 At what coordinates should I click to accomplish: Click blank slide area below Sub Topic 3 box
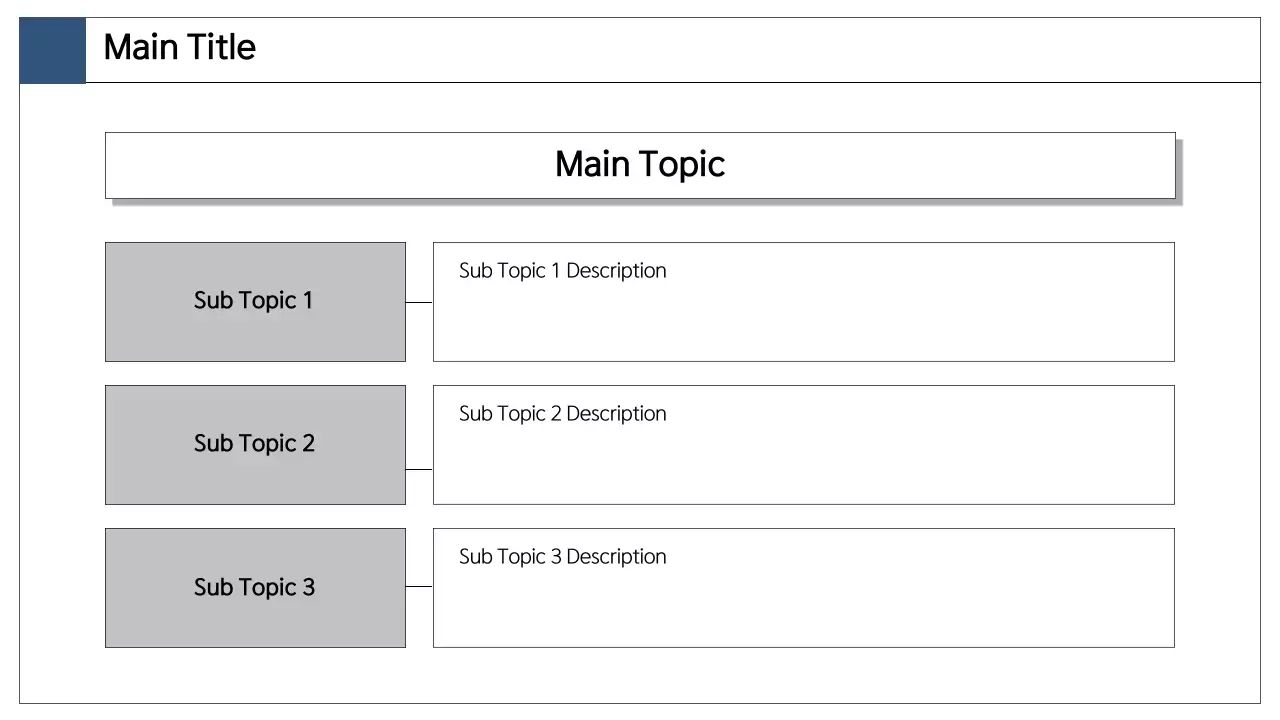[255, 676]
